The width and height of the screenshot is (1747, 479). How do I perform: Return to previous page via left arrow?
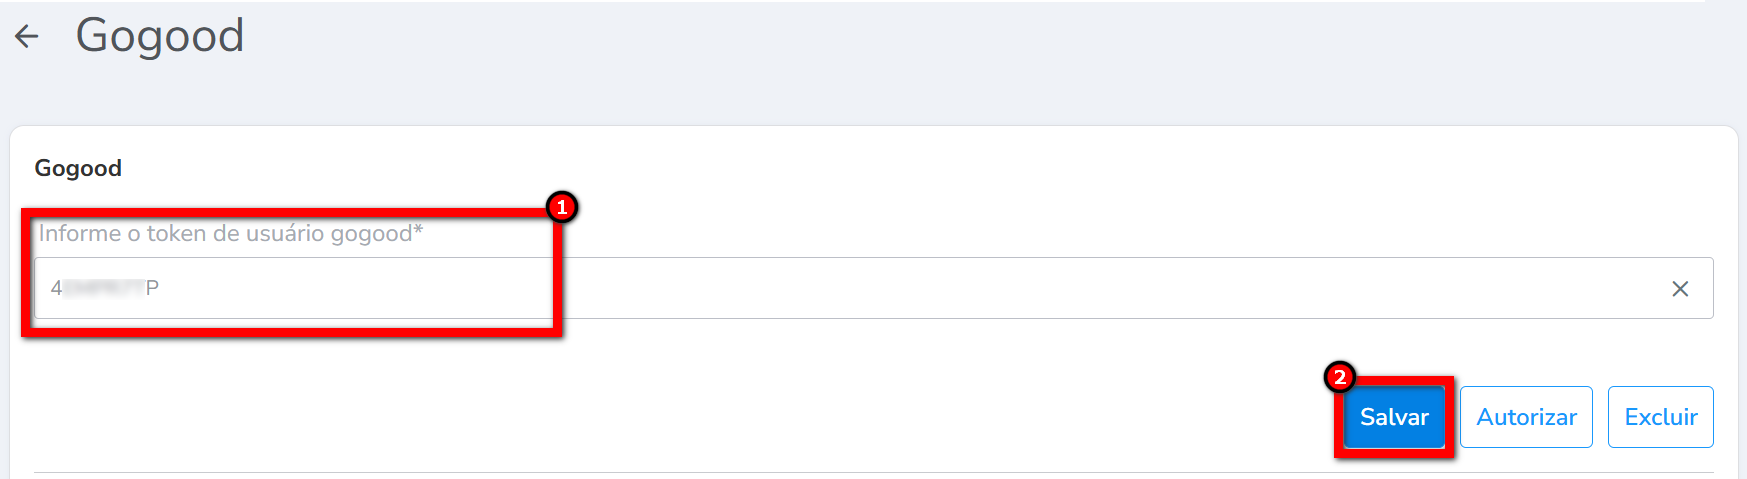[27, 37]
